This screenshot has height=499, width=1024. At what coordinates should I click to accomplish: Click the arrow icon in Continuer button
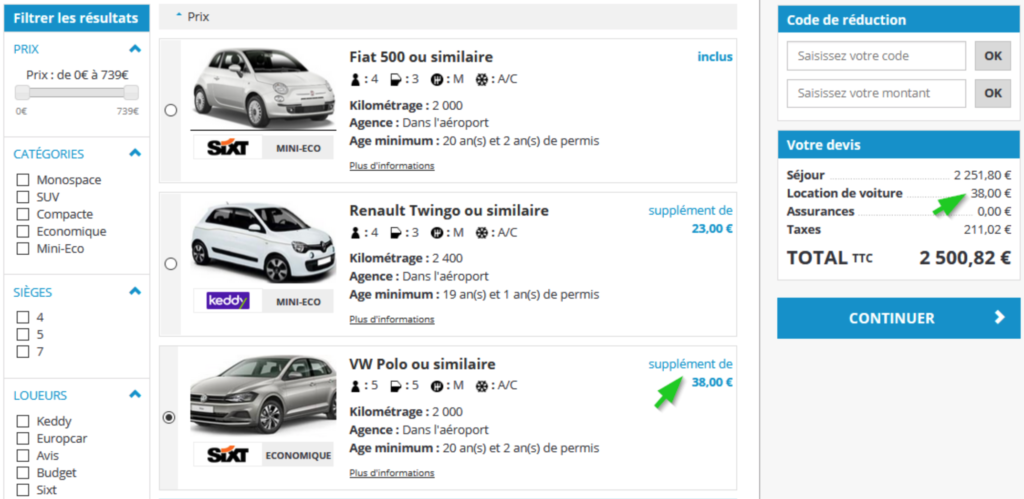pos(1000,318)
